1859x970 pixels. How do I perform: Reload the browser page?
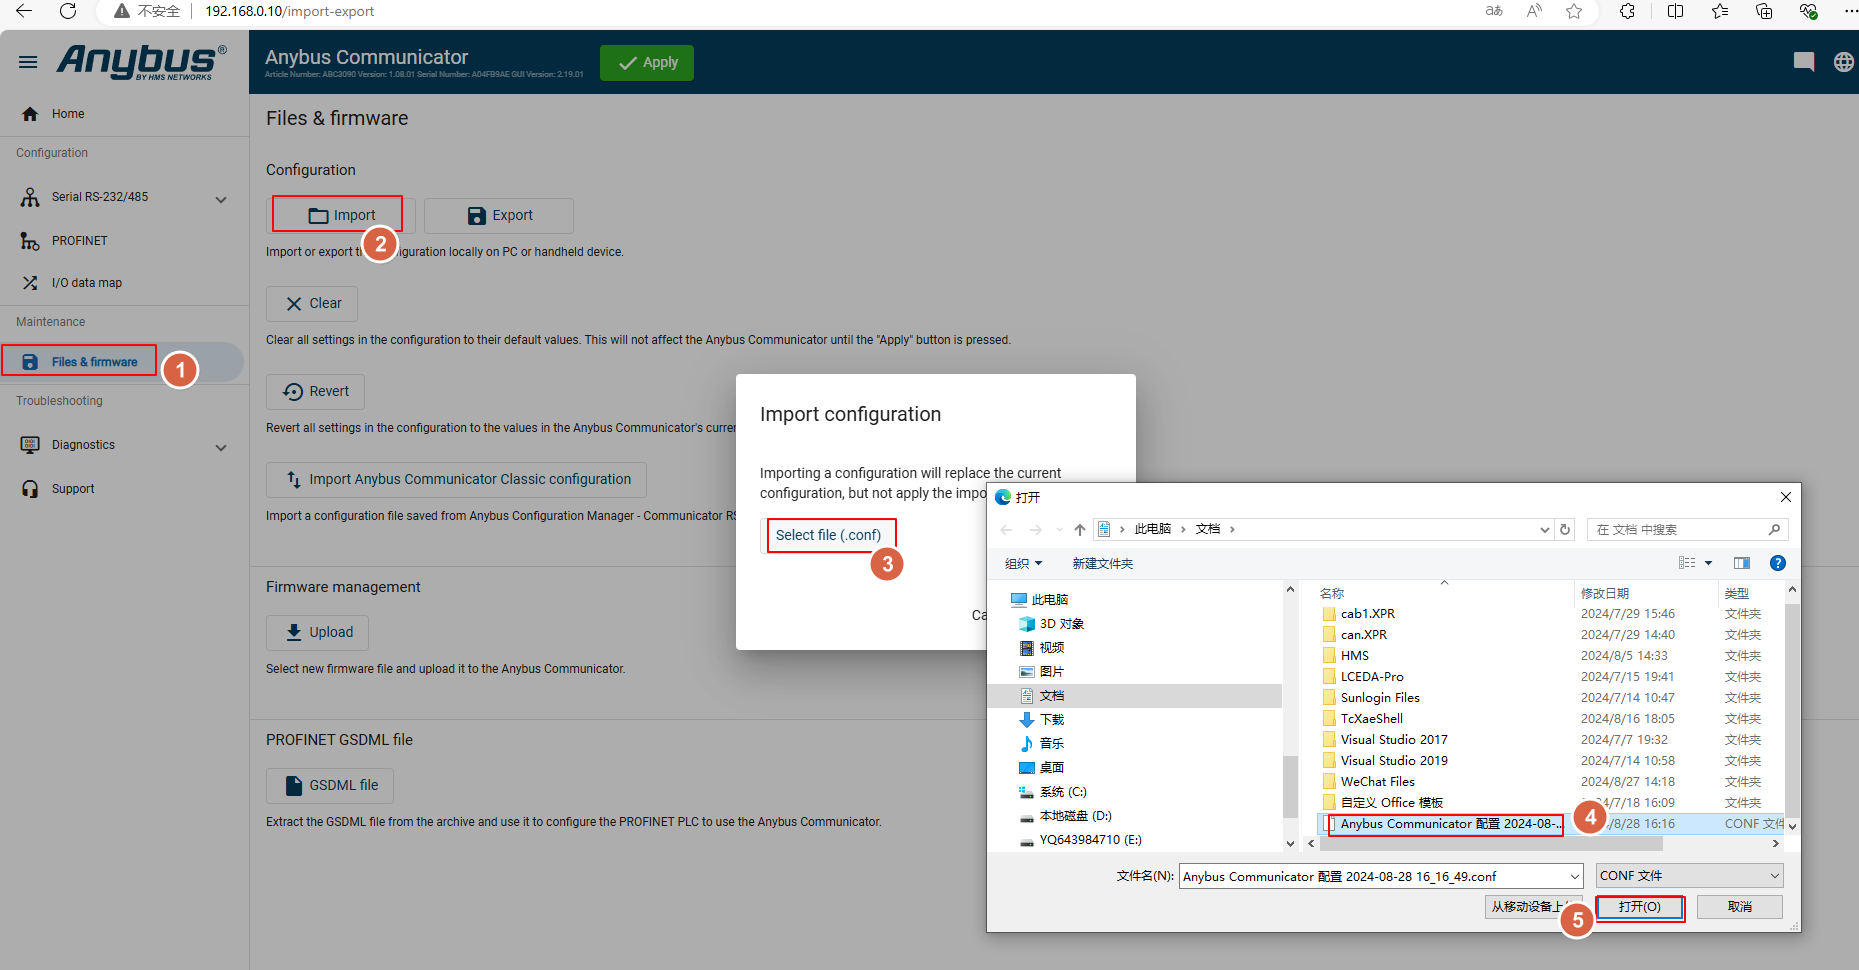(x=68, y=11)
